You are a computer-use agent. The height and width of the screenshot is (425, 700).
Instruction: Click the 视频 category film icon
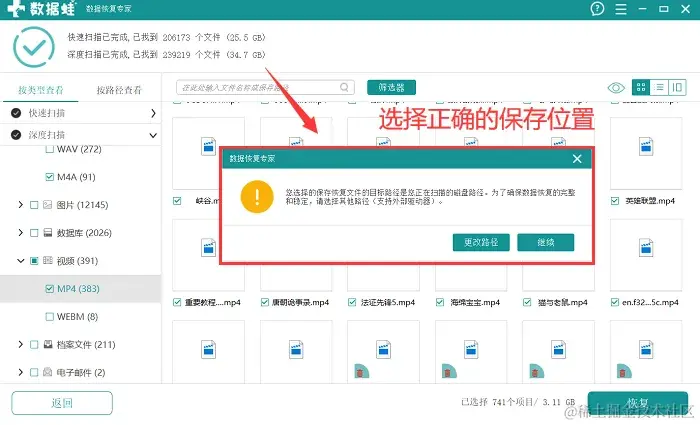coord(47,261)
